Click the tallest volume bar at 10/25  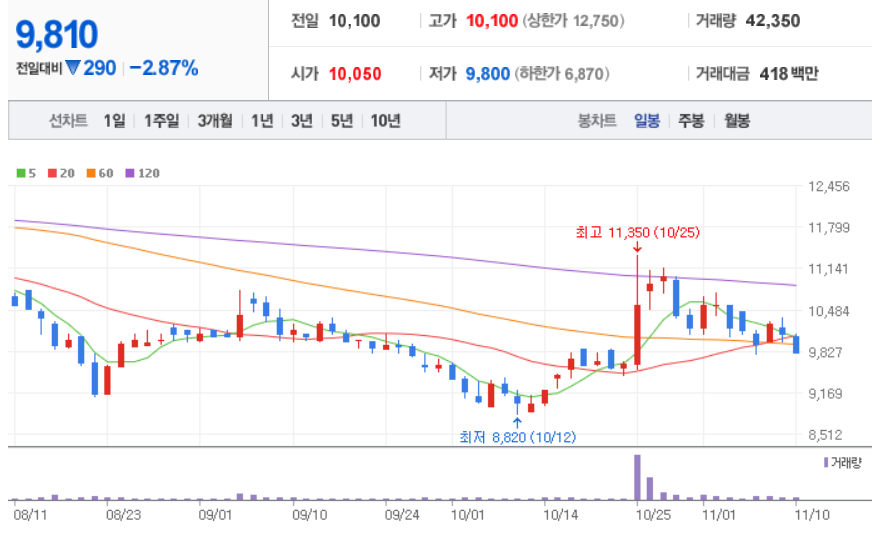click(637, 477)
